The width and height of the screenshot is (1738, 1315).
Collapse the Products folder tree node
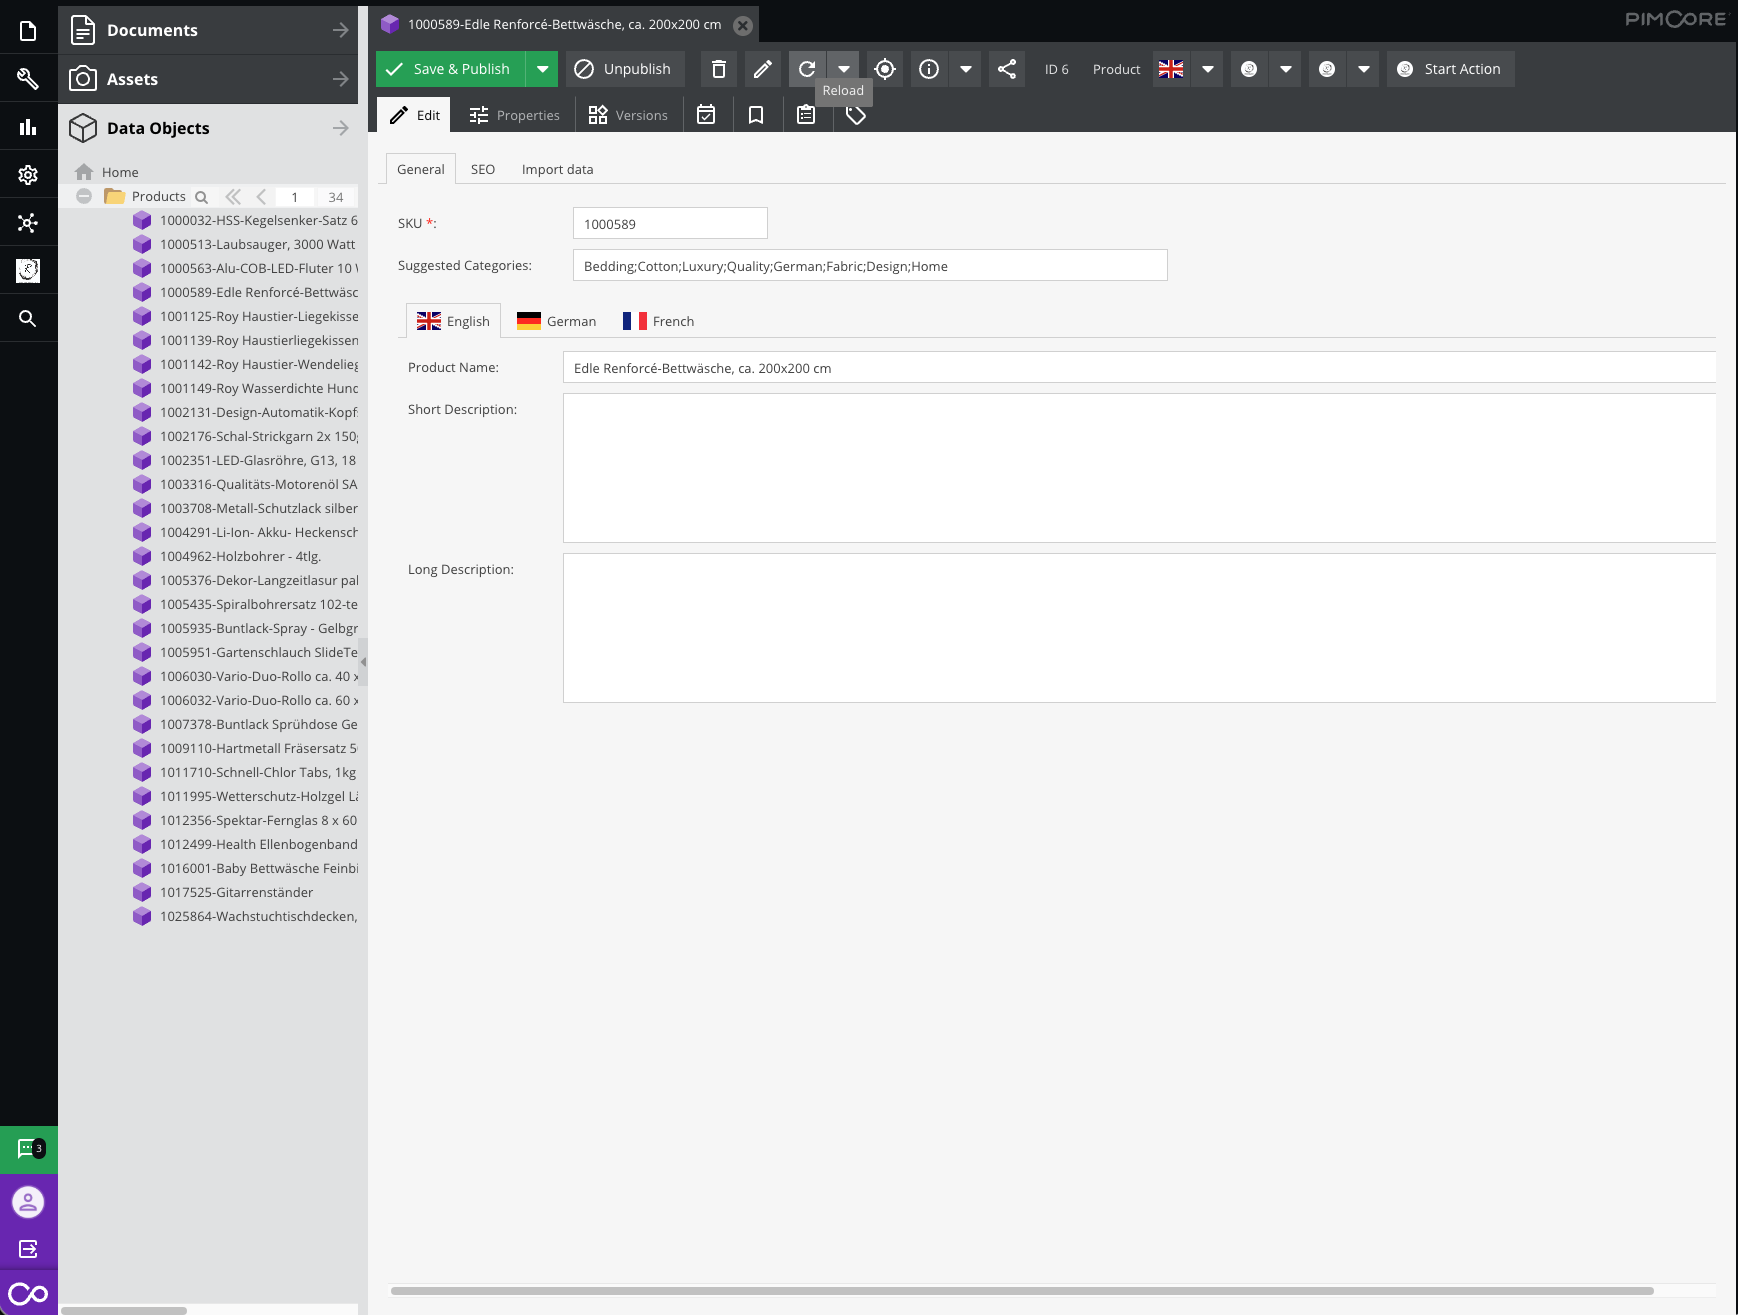[x=84, y=196]
